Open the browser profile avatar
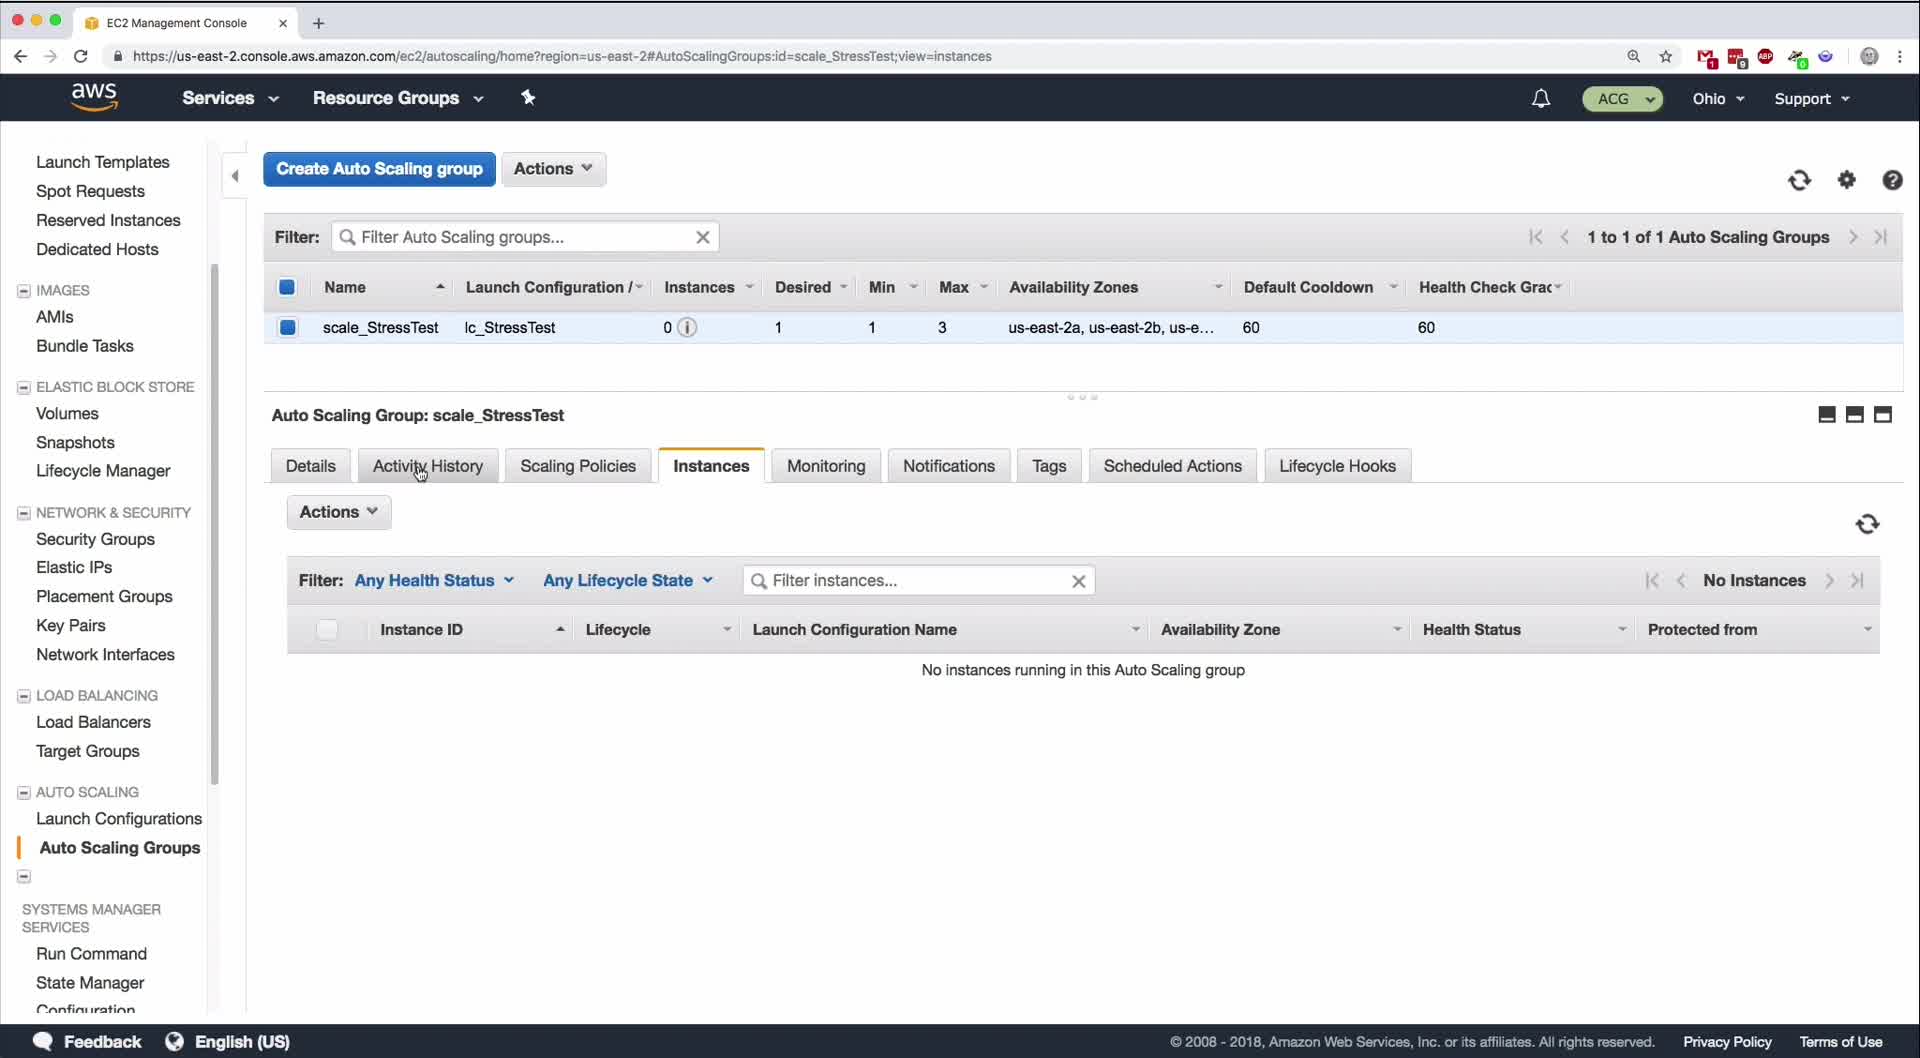 [x=1869, y=57]
